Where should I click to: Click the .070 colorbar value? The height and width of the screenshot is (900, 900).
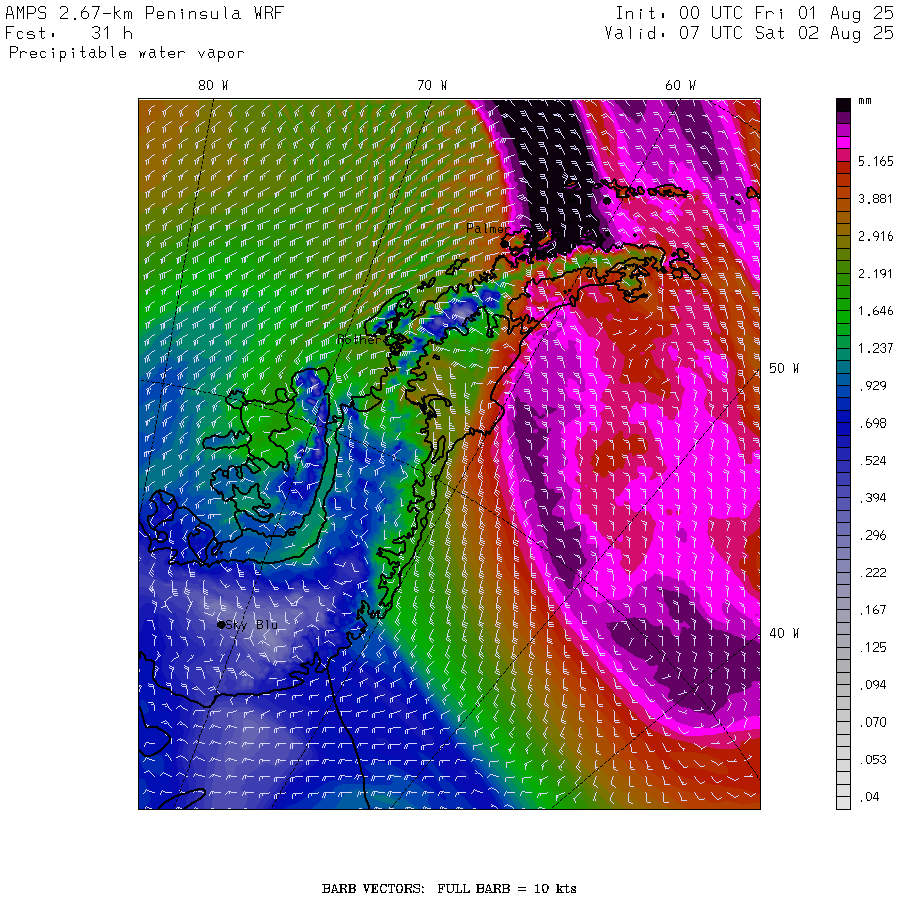[x=872, y=722]
